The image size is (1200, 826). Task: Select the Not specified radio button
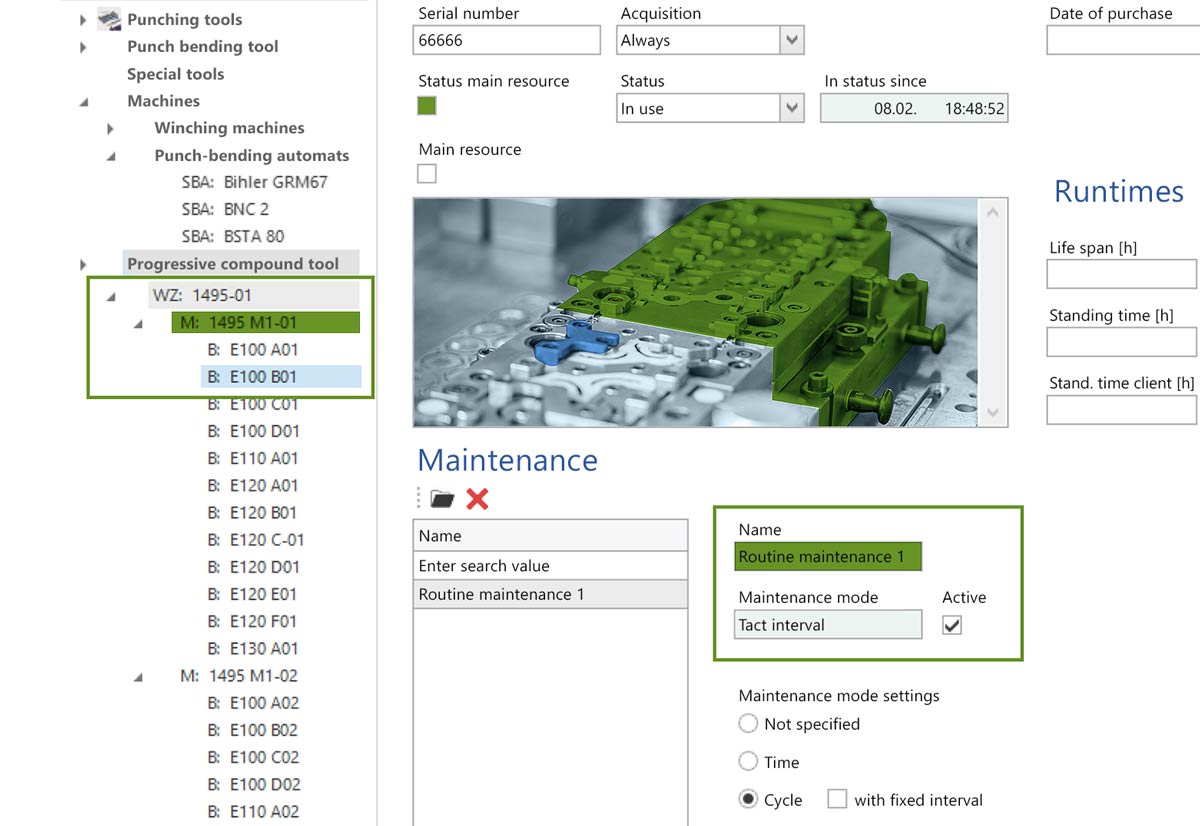click(748, 723)
